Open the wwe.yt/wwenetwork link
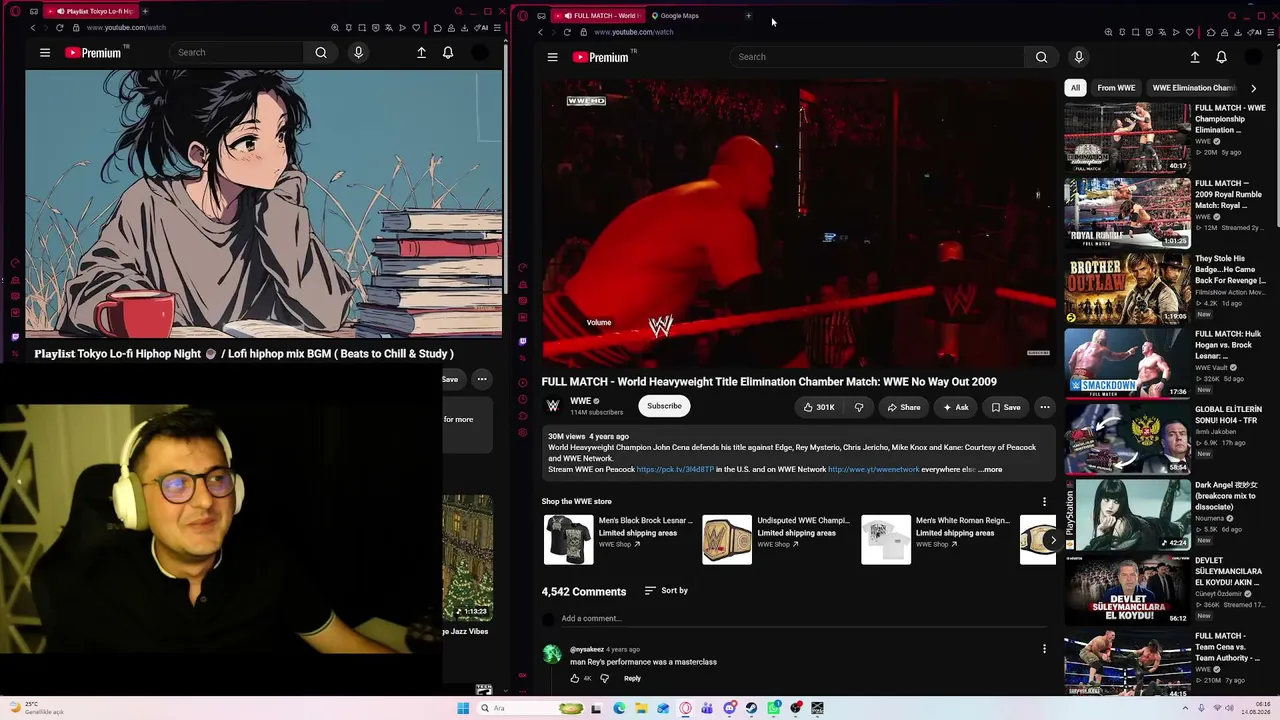The image size is (1280, 720). pos(873,469)
